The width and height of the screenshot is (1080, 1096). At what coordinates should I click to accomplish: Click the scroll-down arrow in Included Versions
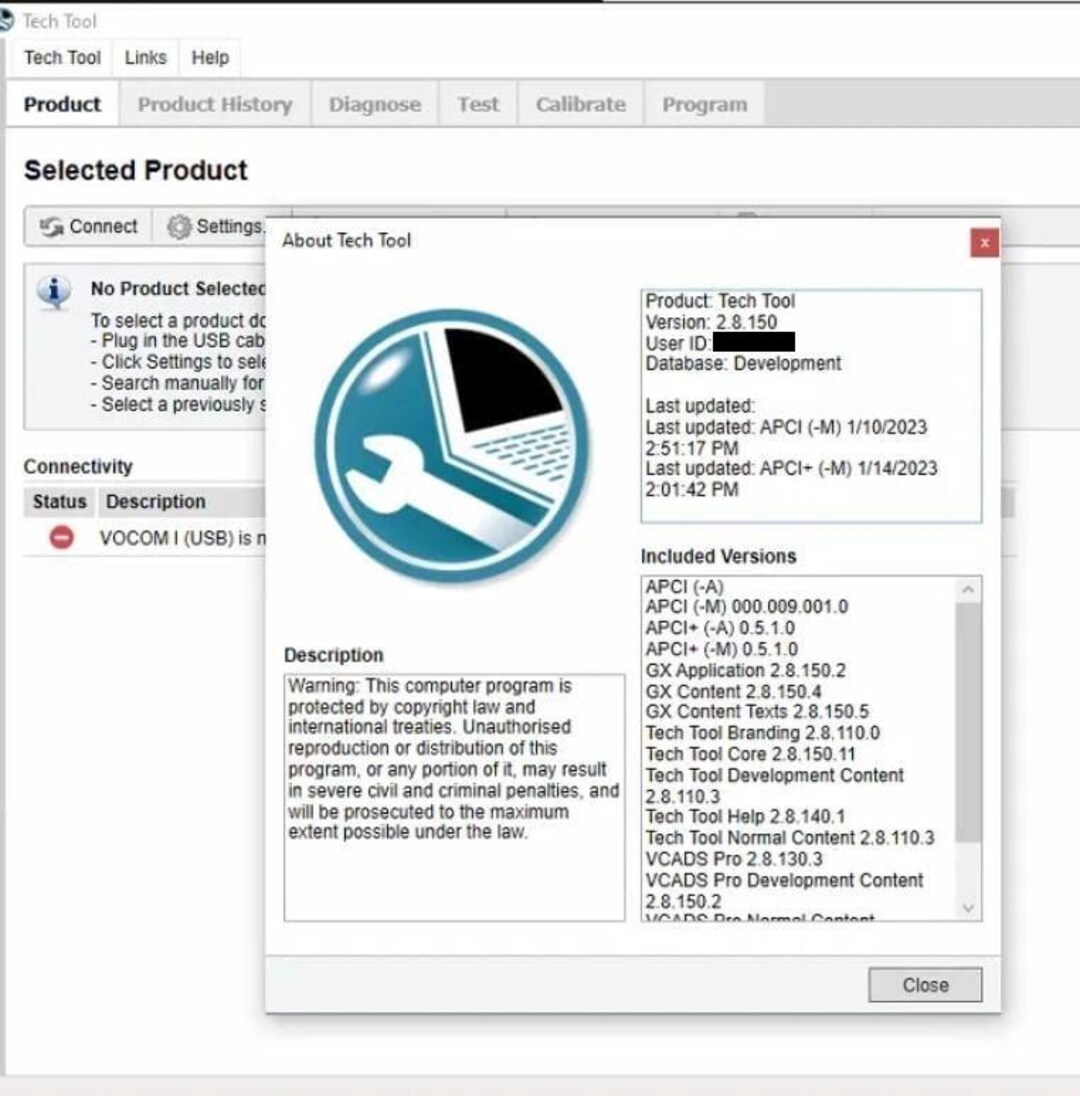click(x=967, y=908)
